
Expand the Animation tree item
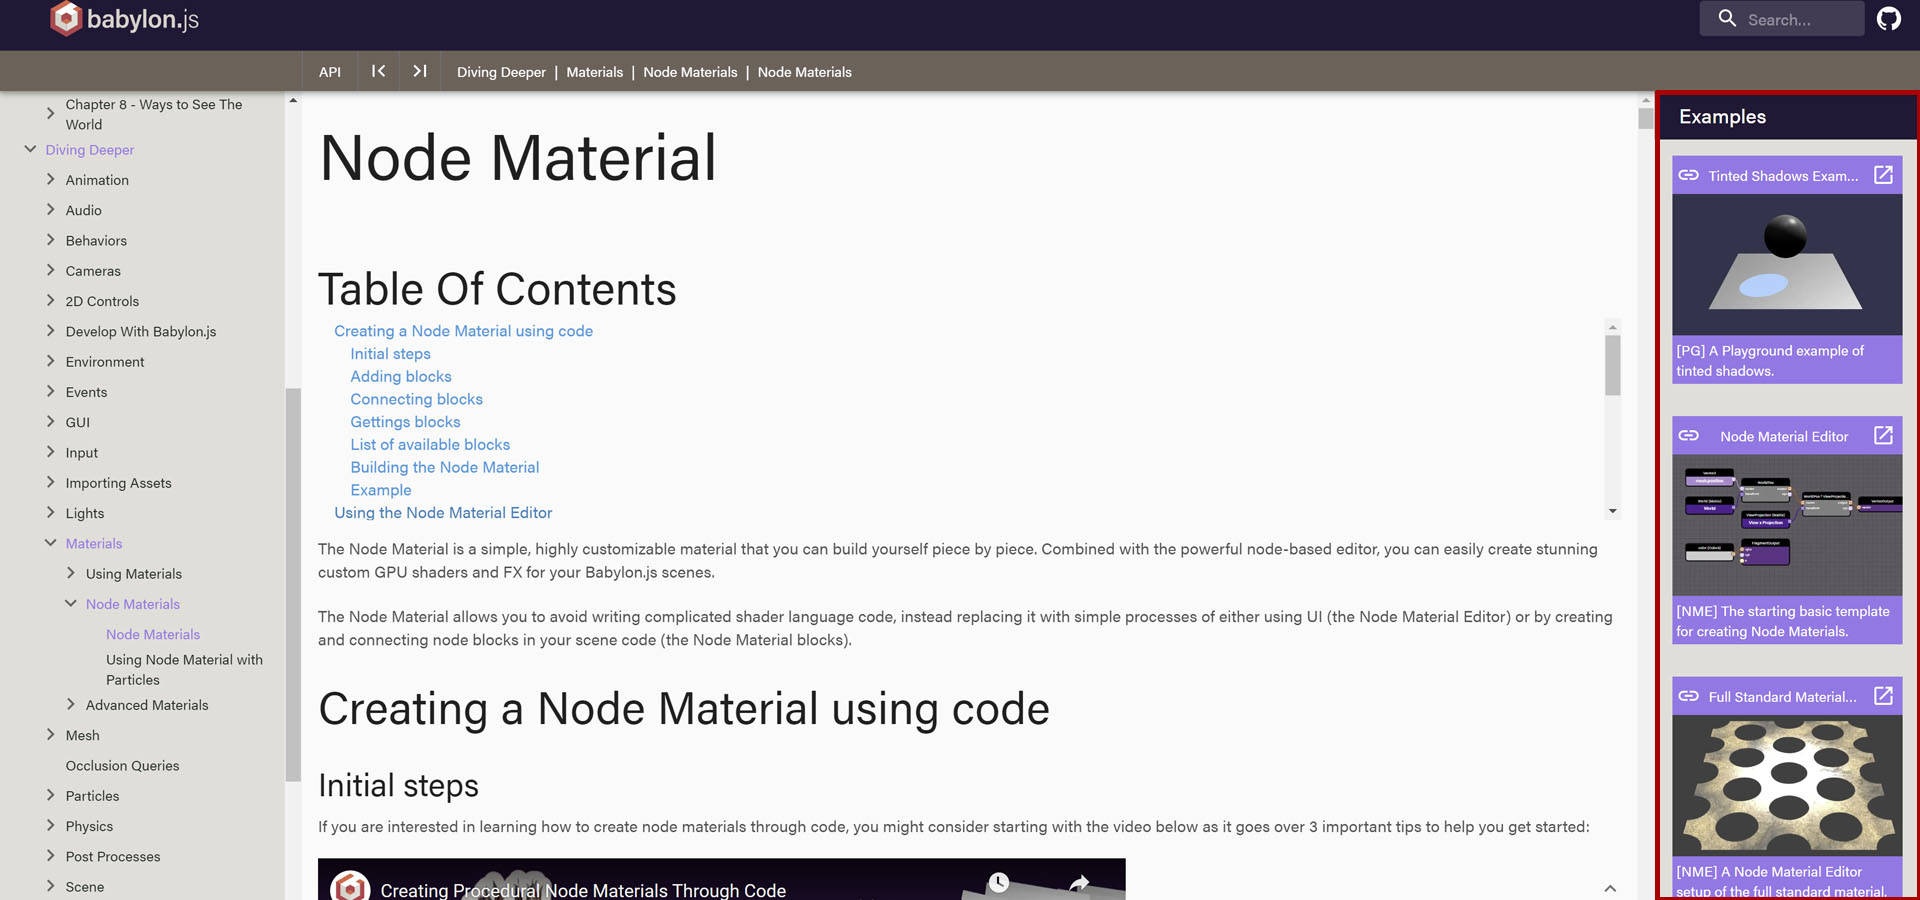(x=50, y=179)
